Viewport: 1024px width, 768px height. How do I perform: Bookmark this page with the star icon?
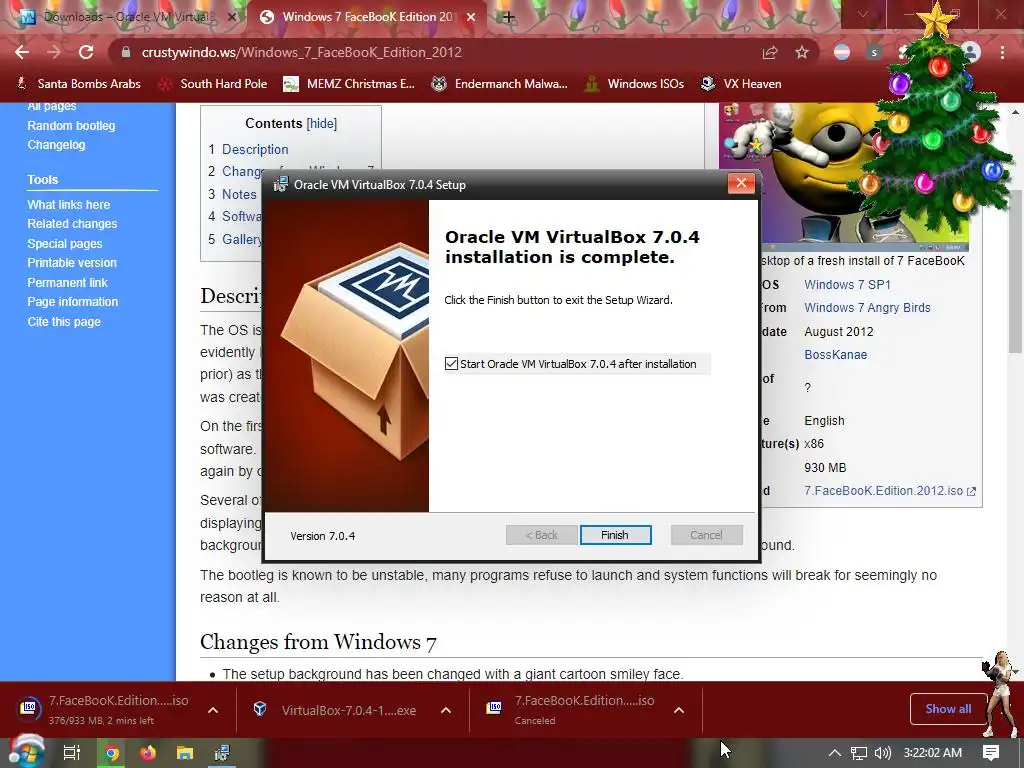(802, 52)
